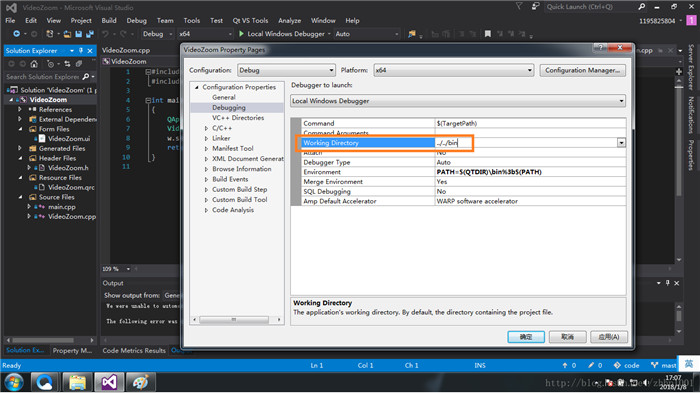Open Configuration Manager... button

[583, 70]
